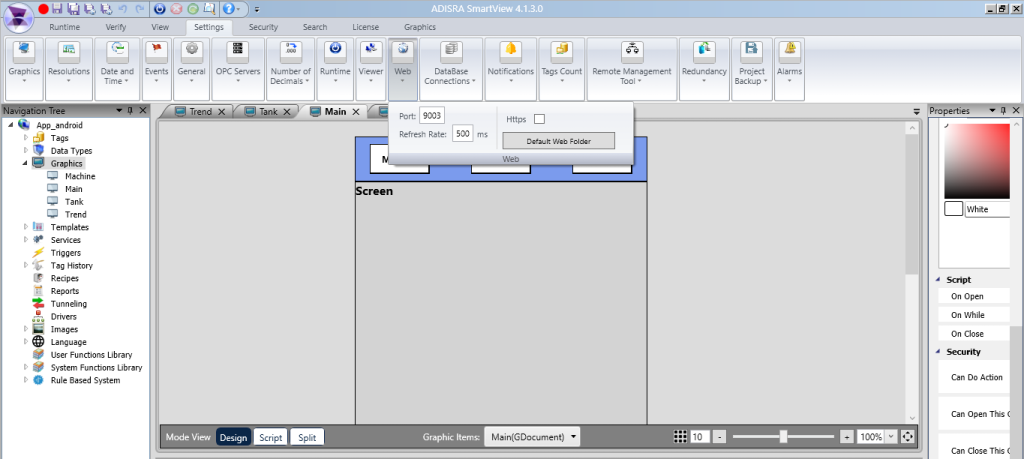Screen dimensions: 1024x459
Task: Collapse the Graphics tree node
Action: point(25,163)
